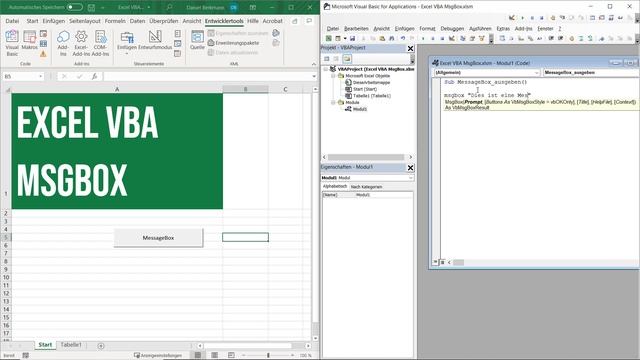The width and height of the screenshot is (640, 360).
Task: Select Modul1 in the project tree
Action: [356, 109]
